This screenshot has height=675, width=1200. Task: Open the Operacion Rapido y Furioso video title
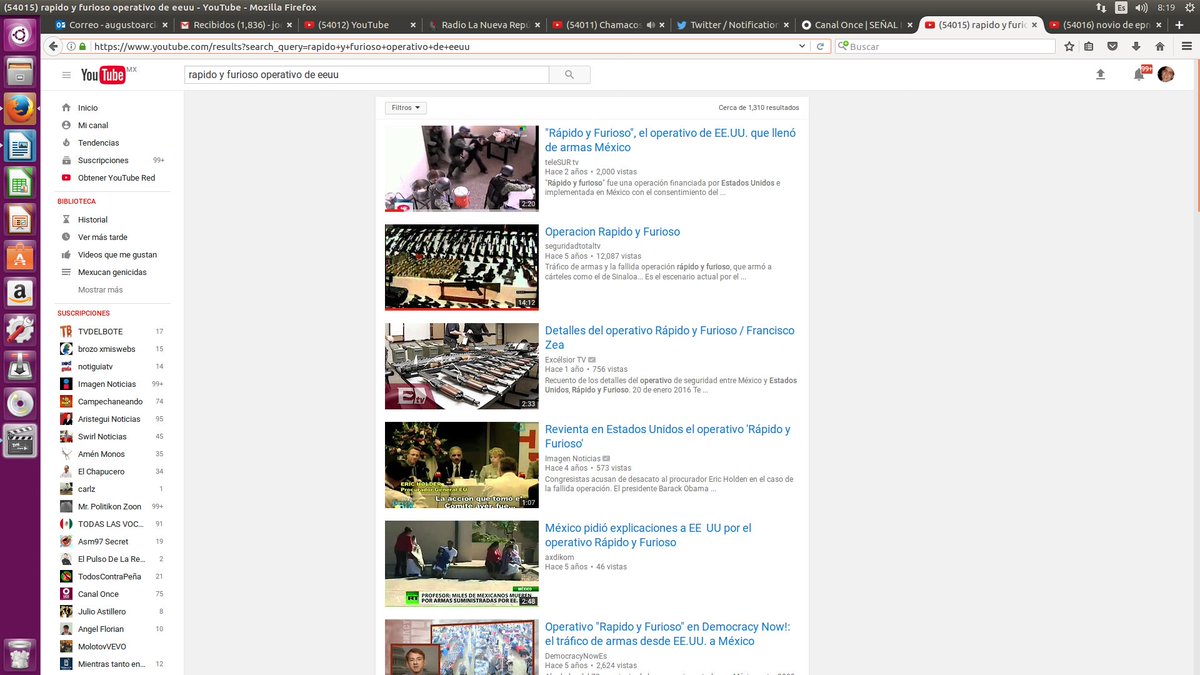click(612, 232)
